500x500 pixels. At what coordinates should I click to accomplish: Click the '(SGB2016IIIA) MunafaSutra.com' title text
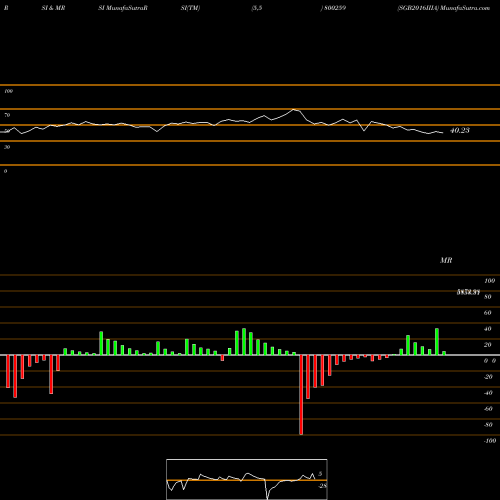444,8
